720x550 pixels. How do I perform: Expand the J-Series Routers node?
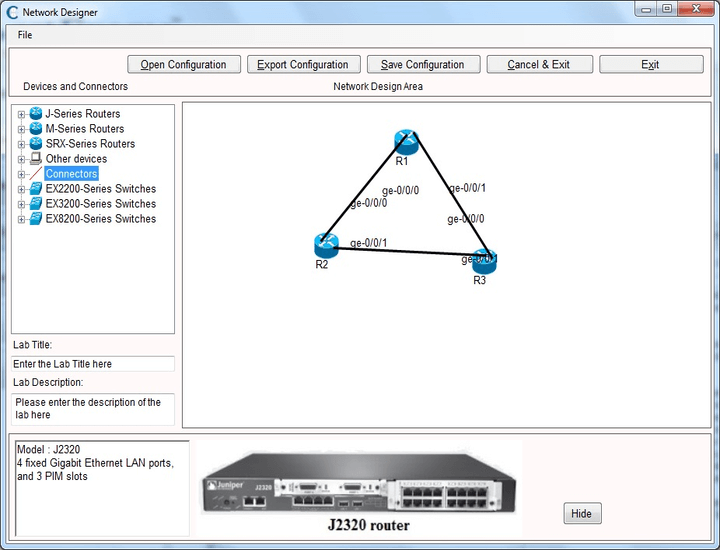pos(21,114)
